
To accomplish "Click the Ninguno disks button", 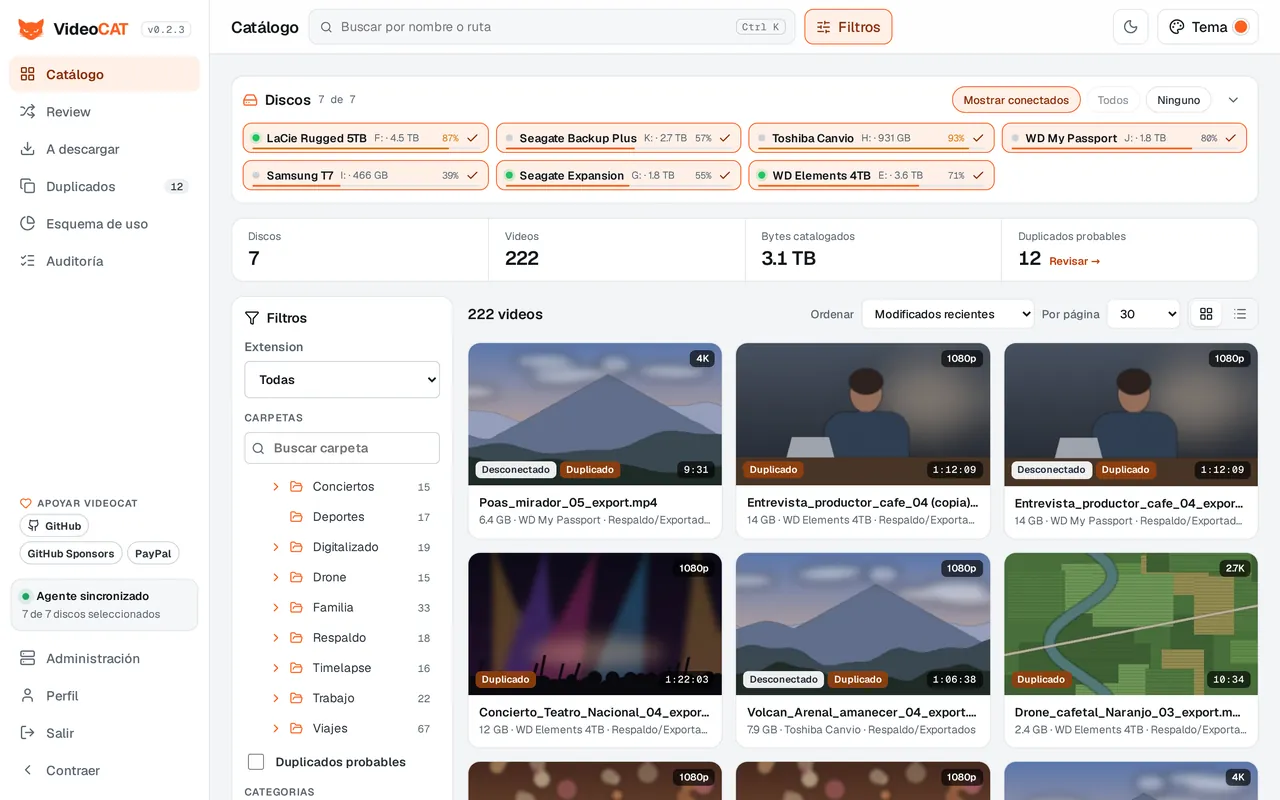I will coord(1178,100).
